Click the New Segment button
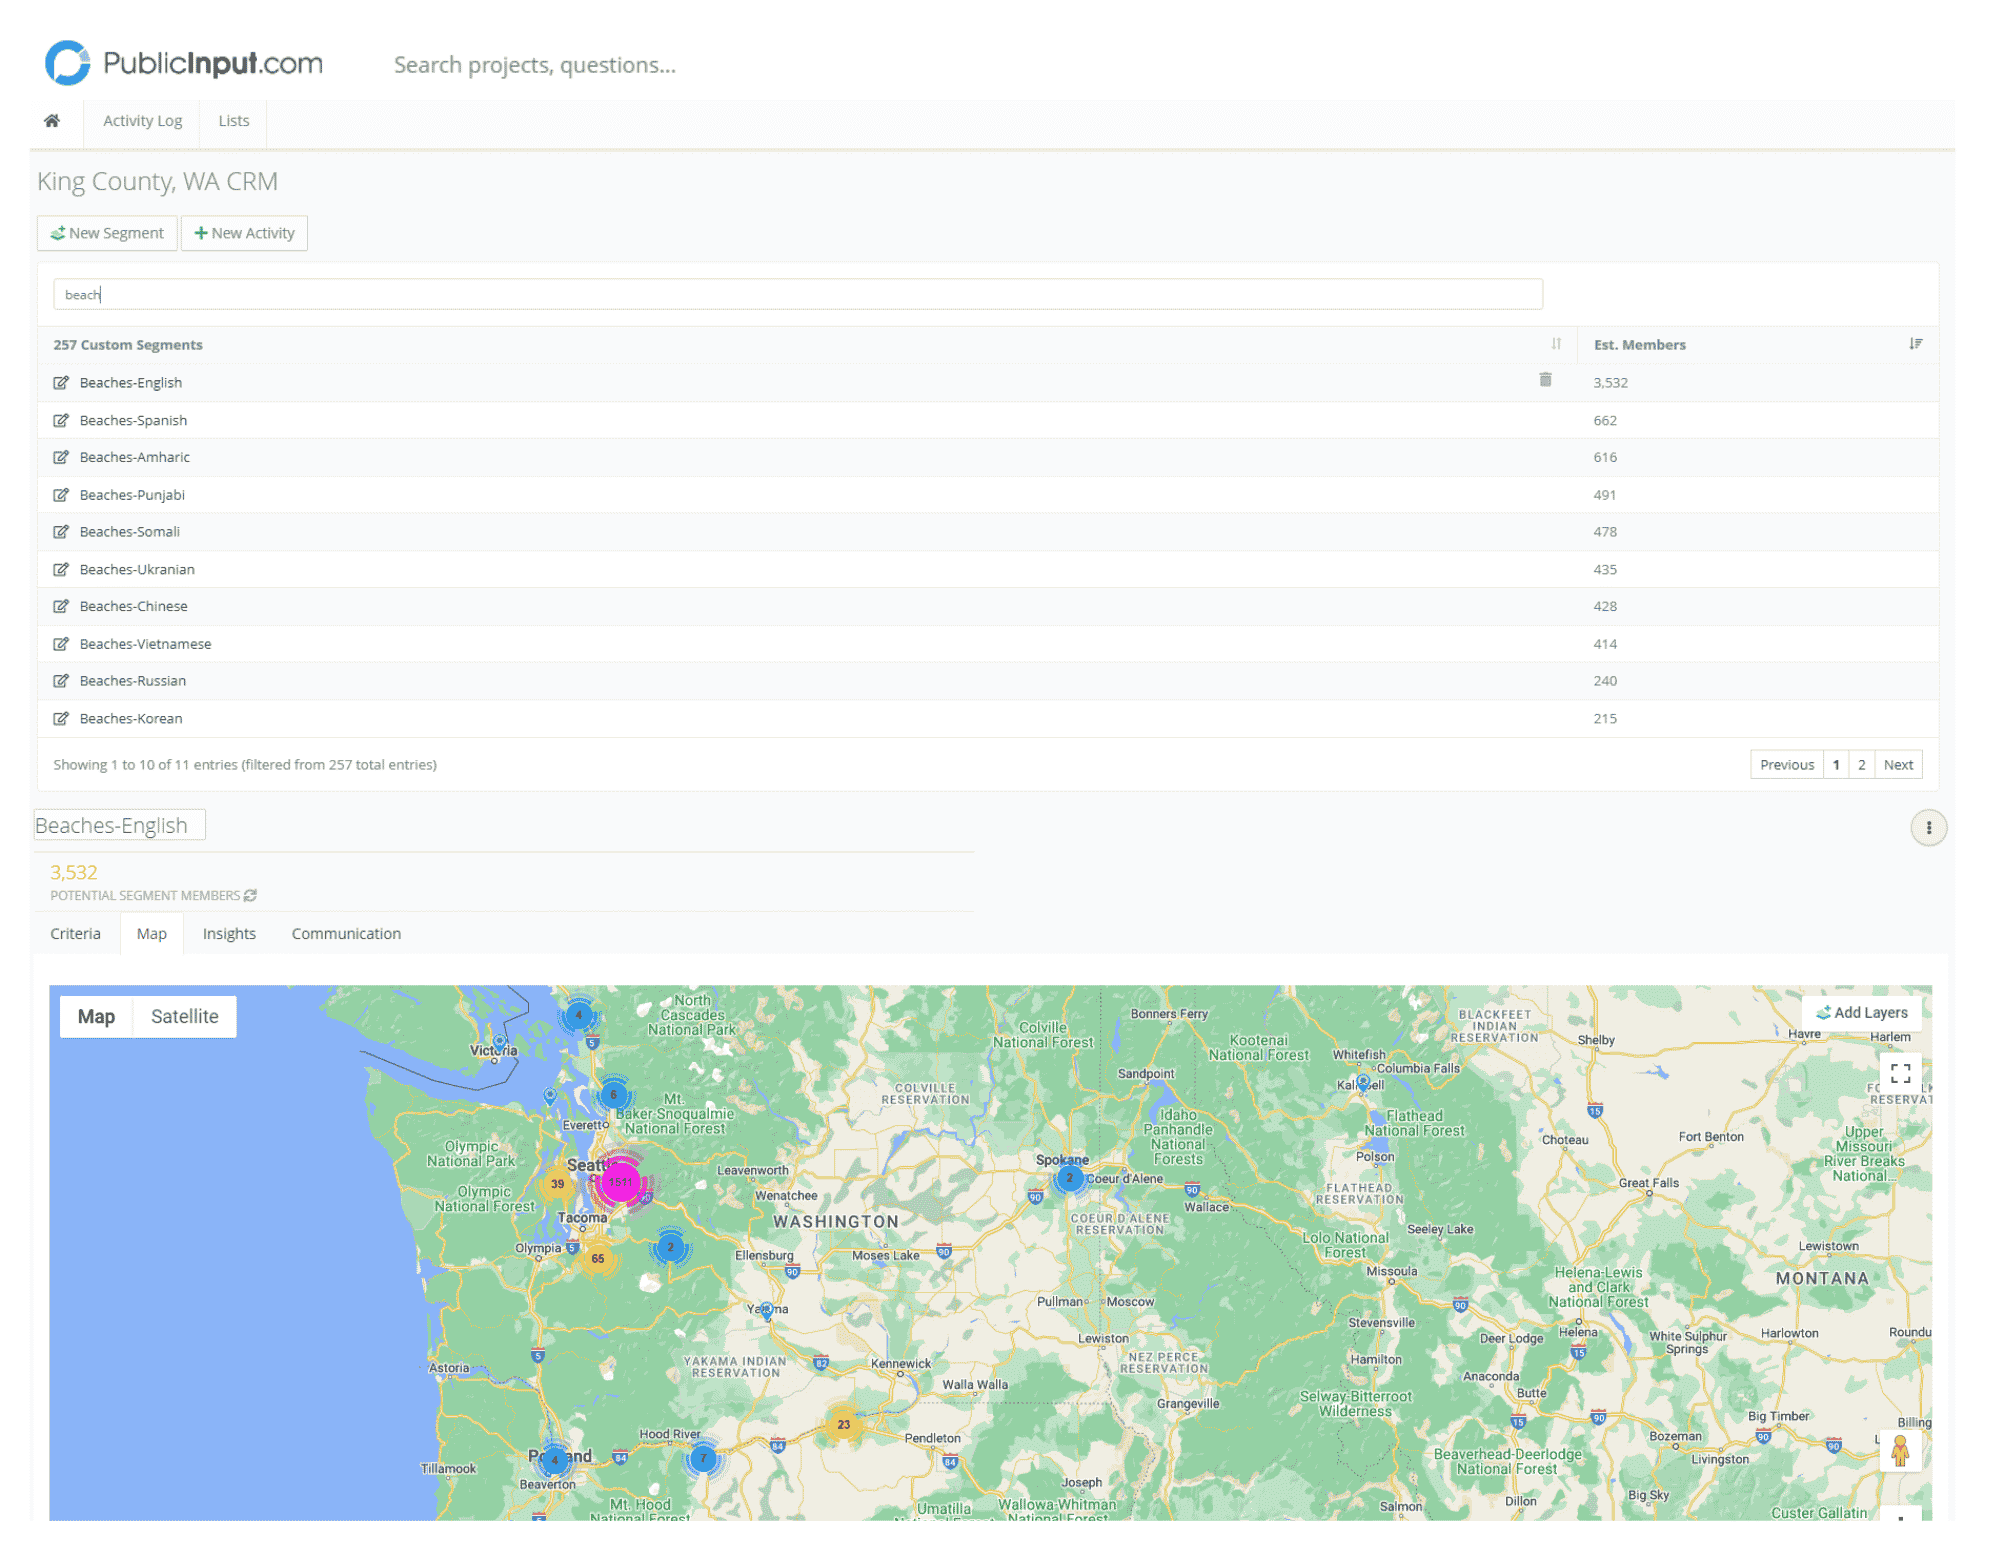The width and height of the screenshot is (2000, 1545). 107,233
